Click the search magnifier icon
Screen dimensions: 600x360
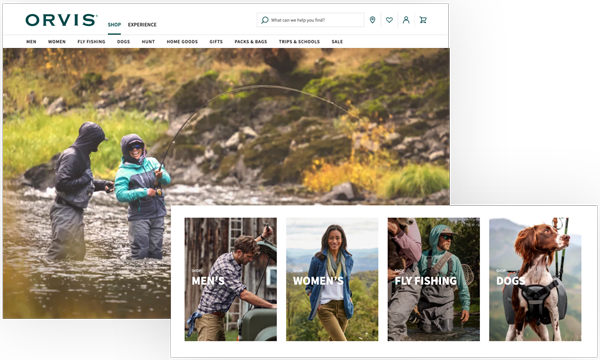264,20
